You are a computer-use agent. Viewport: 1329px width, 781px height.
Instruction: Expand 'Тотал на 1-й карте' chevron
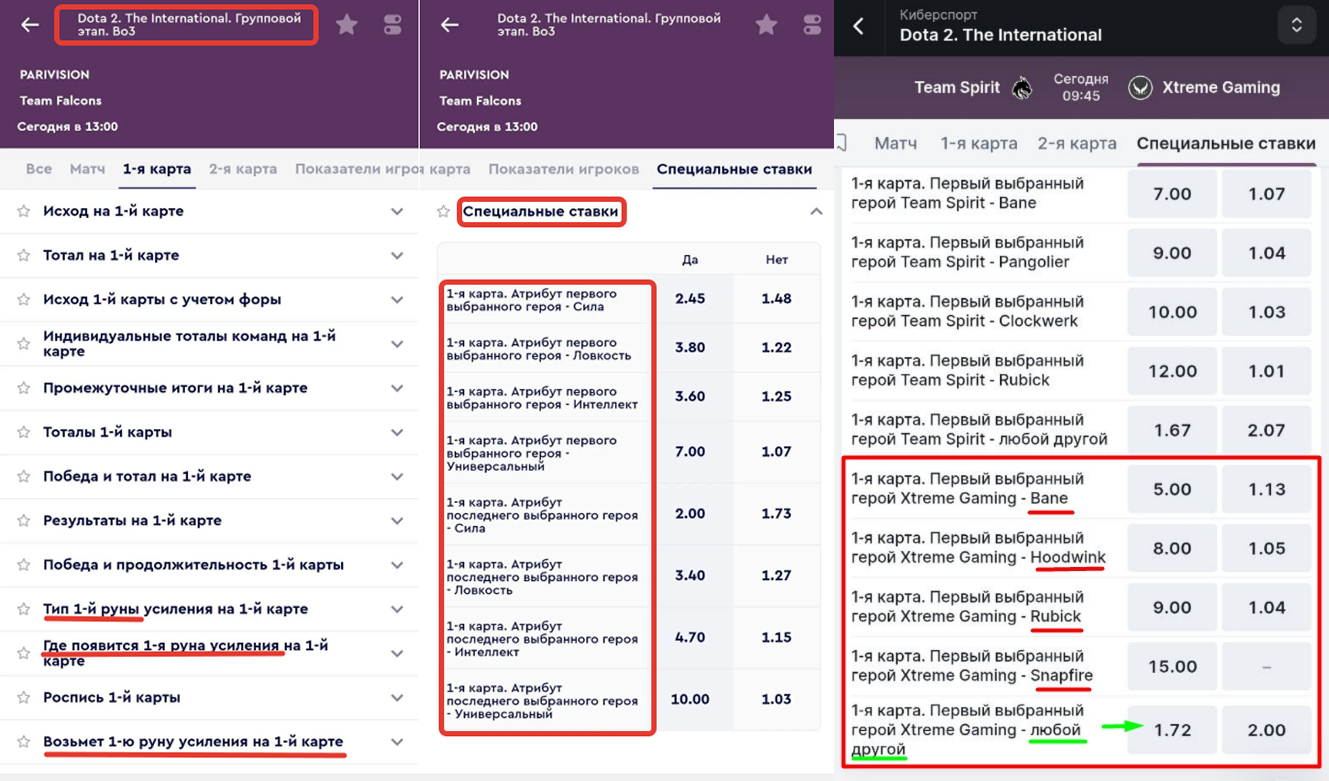[x=397, y=255]
